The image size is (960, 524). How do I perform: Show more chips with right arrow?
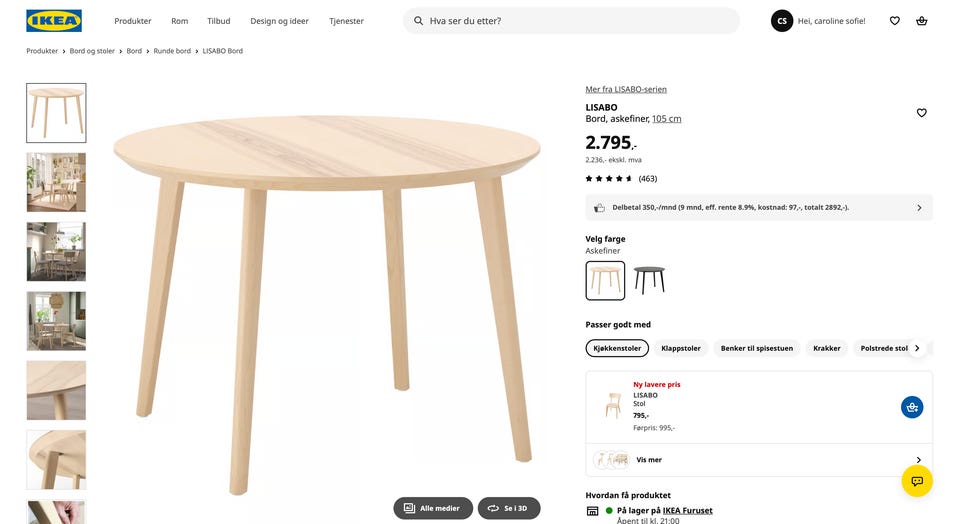[917, 348]
